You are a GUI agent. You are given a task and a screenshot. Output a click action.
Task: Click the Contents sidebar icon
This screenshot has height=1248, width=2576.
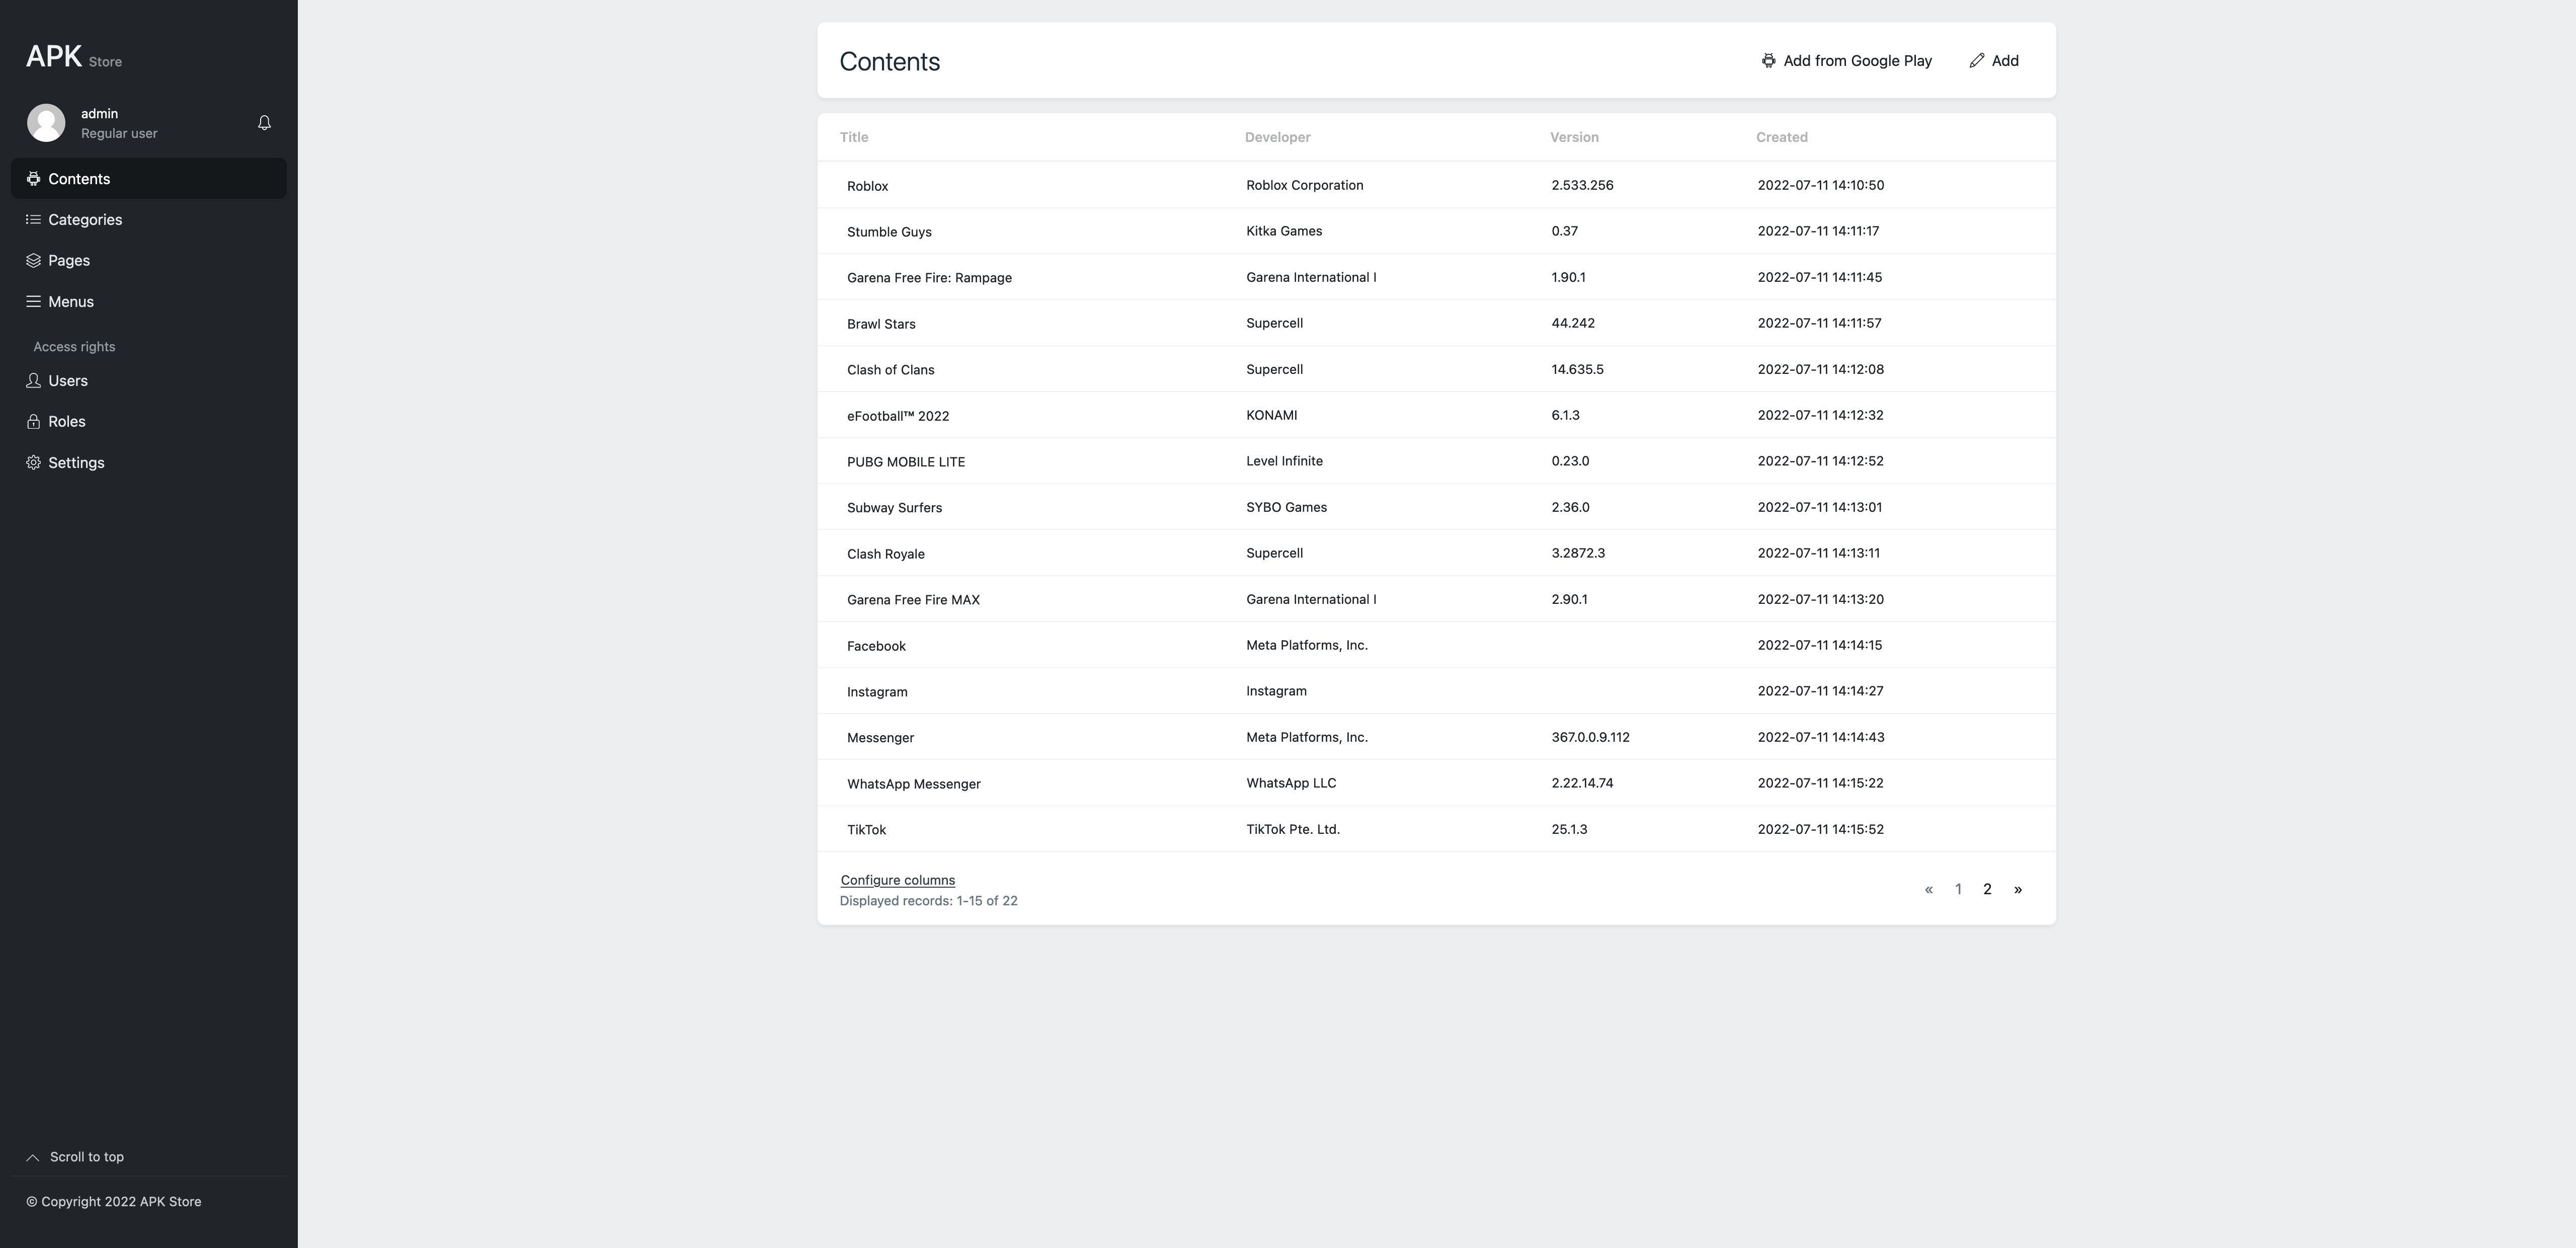(x=33, y=179)
